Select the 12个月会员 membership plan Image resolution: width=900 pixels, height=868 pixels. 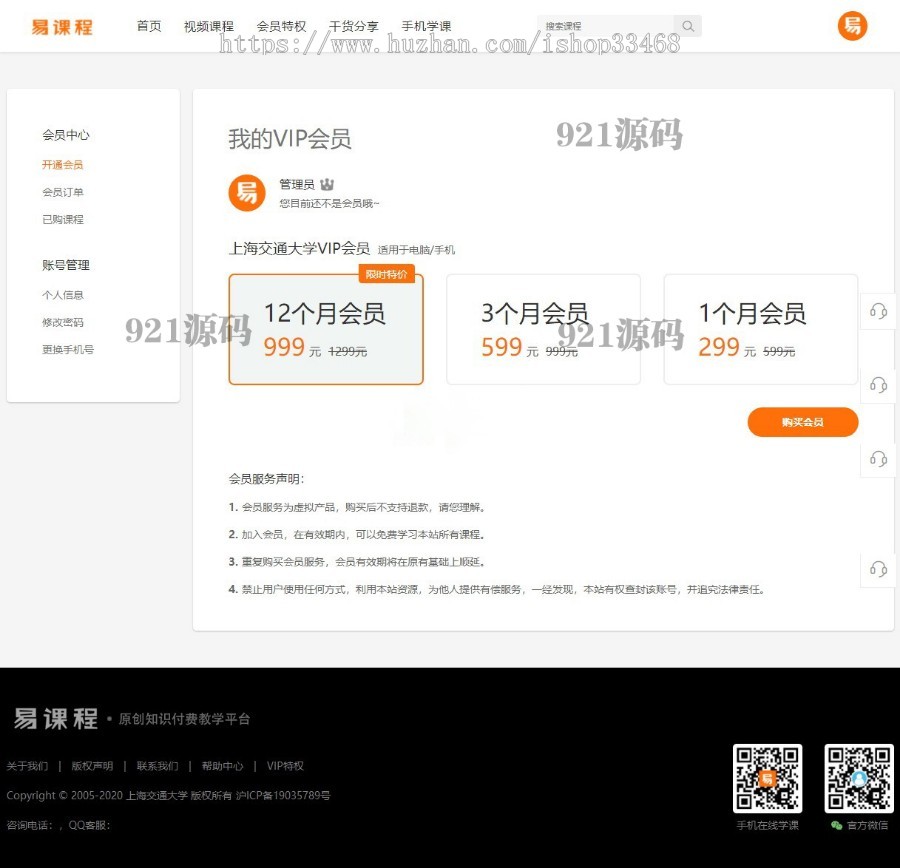(325, 329)
